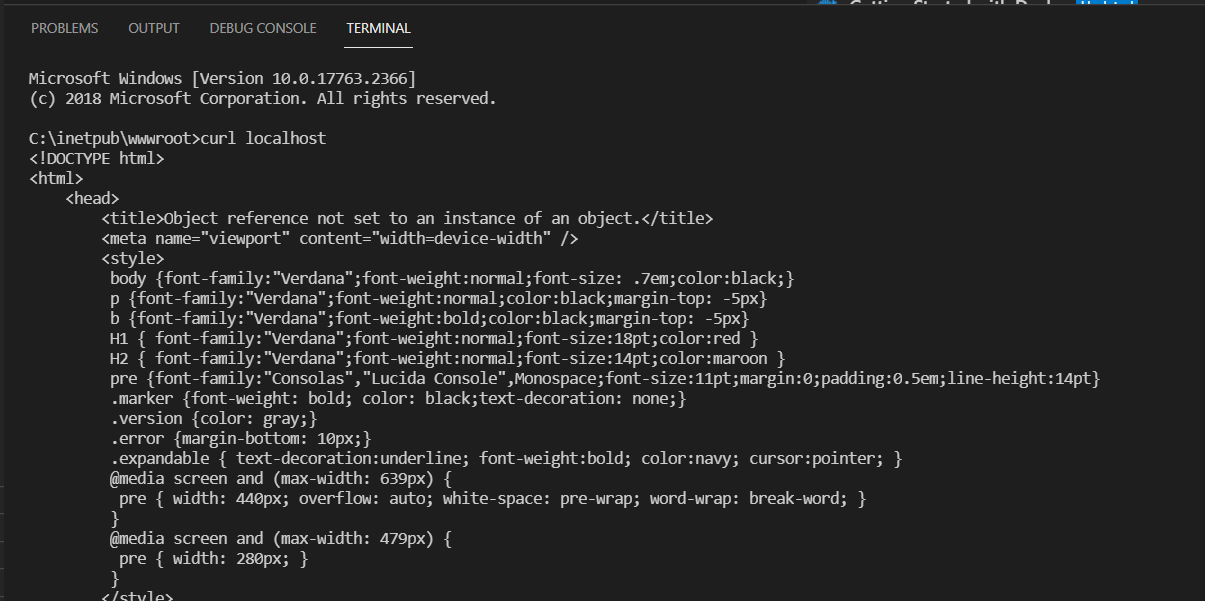Click the active TERMINAL tab
Screen dimensions: 1205x601
coord(377,28)
